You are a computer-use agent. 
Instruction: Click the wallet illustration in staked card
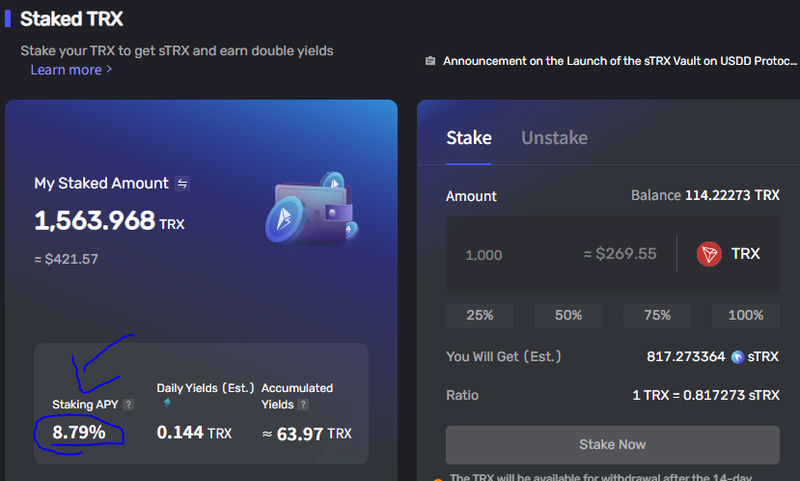click(x=312, y=208)
